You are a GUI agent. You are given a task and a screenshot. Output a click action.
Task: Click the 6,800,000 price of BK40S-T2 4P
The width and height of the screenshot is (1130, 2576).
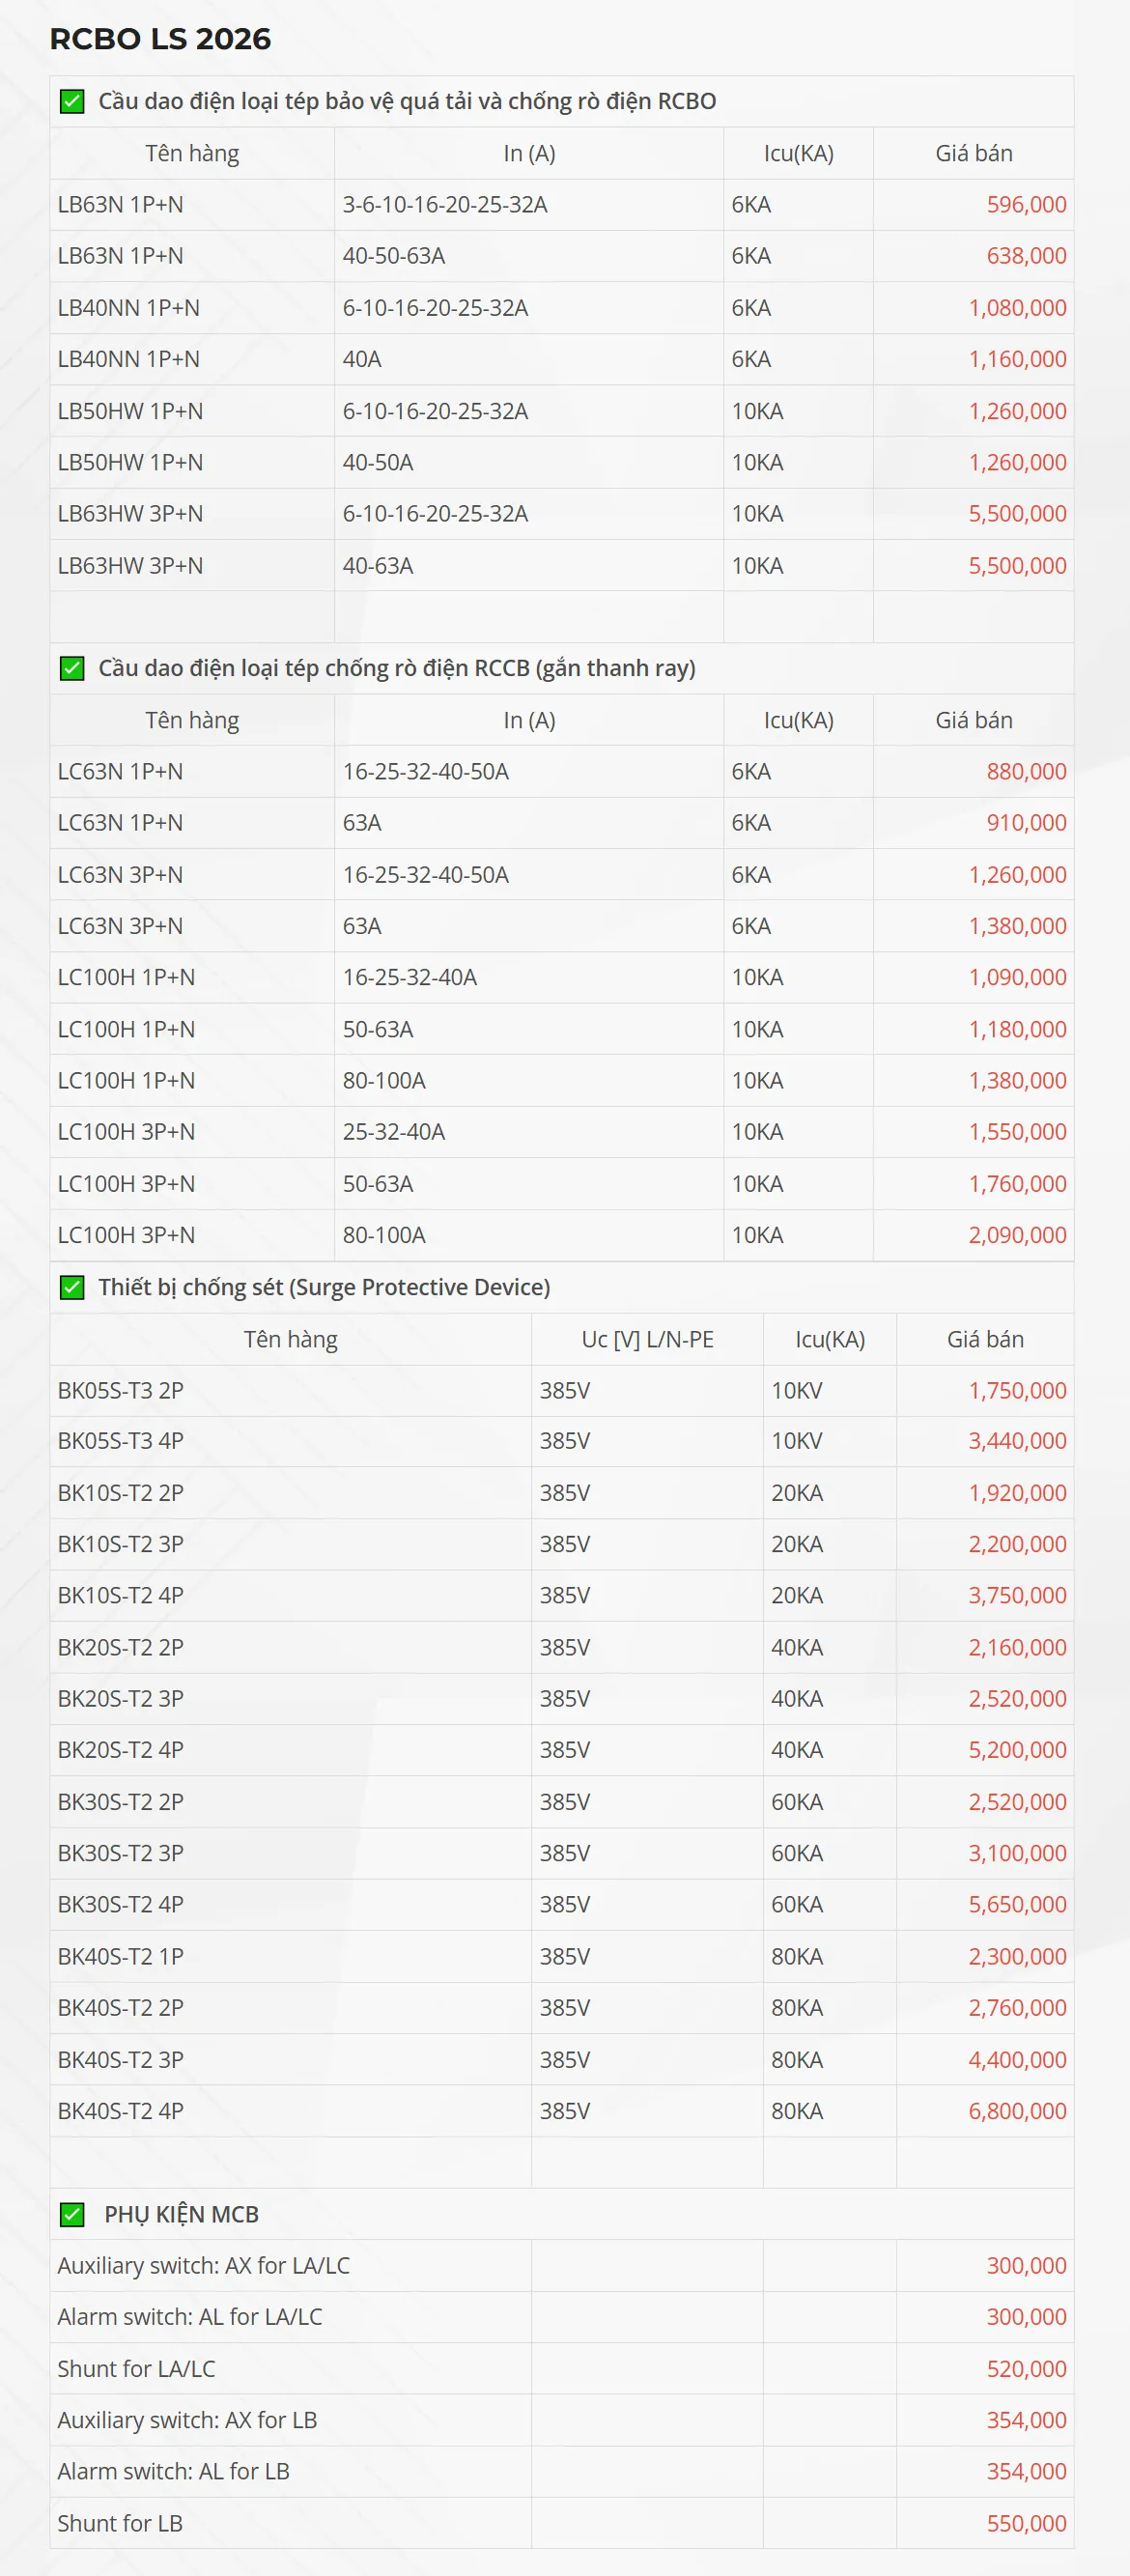click(x=1017, y=2110)
